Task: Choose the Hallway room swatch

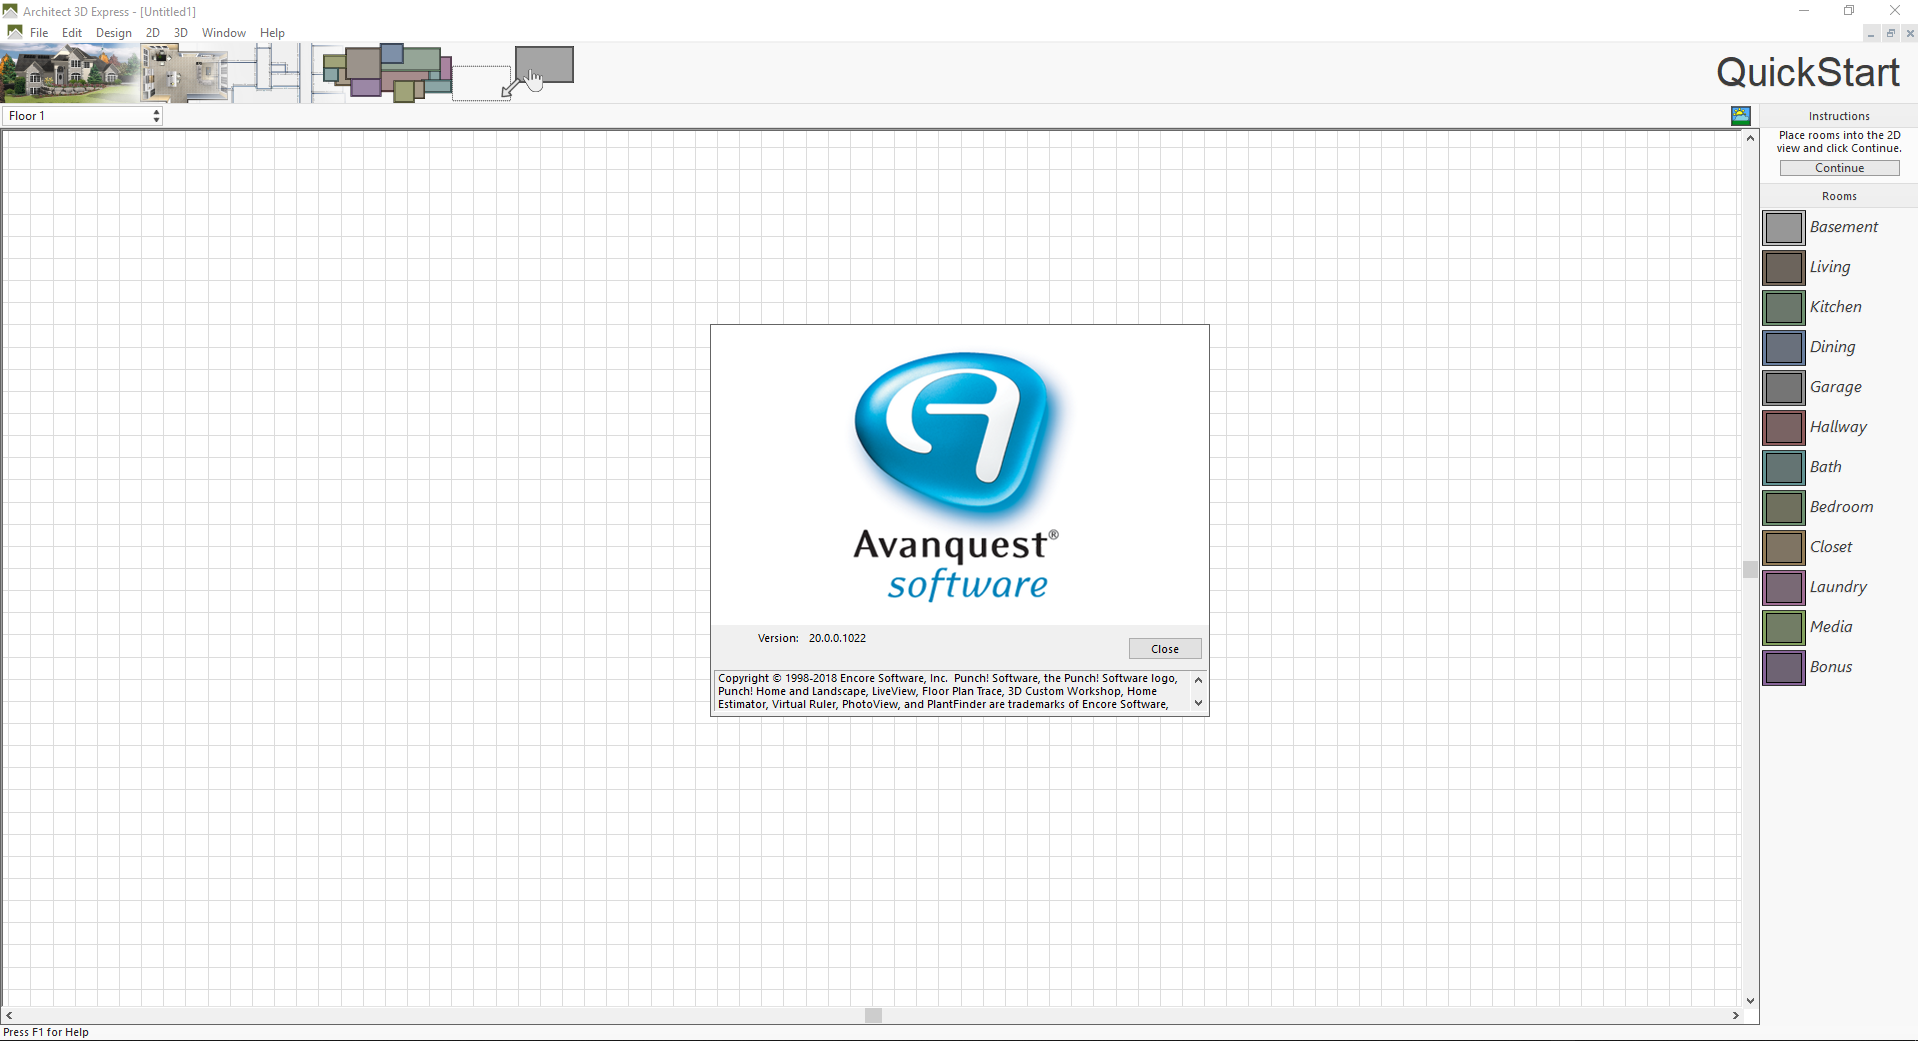Action: pyautogui.click(x=1784, y=428)
